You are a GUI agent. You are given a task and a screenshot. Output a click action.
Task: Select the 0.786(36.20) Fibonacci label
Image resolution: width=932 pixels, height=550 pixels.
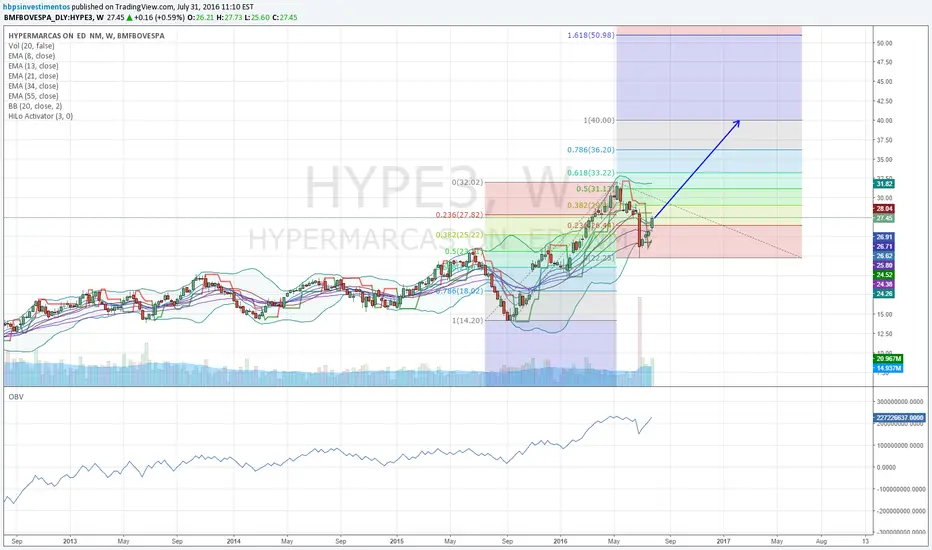(x=591, y=150)
